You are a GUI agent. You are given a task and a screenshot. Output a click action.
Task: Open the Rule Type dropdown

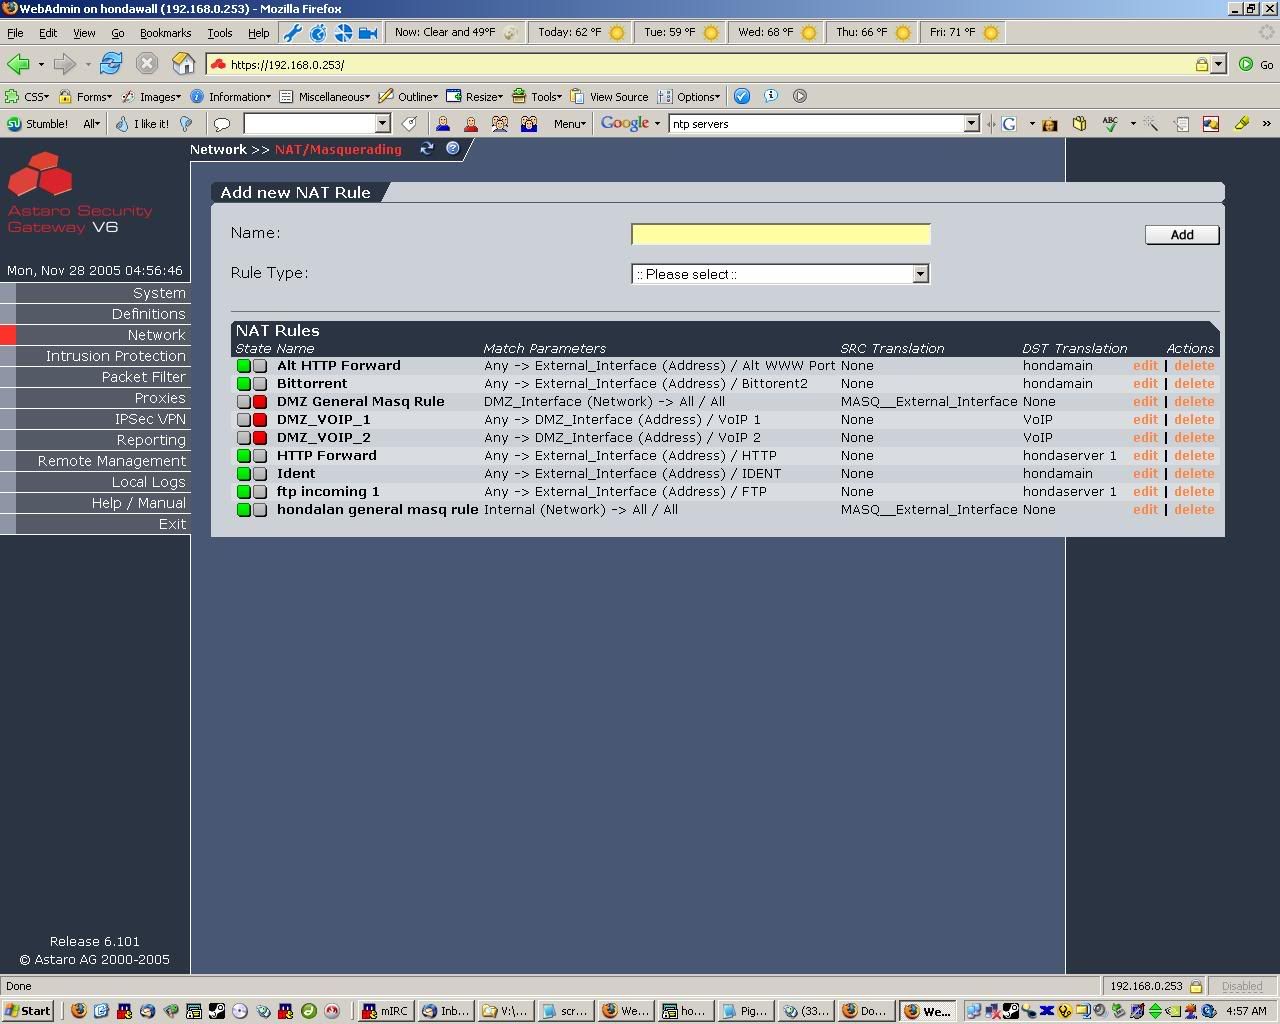(x=780, y=274)
